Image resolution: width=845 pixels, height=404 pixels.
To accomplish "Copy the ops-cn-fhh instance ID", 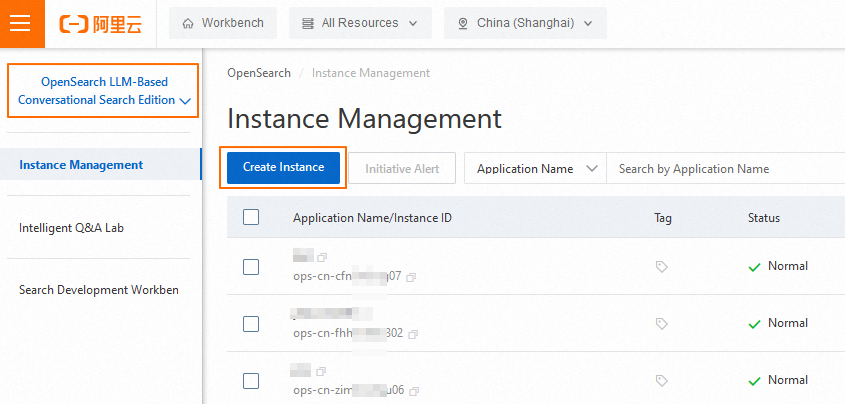I will click(x=413, y=335).
